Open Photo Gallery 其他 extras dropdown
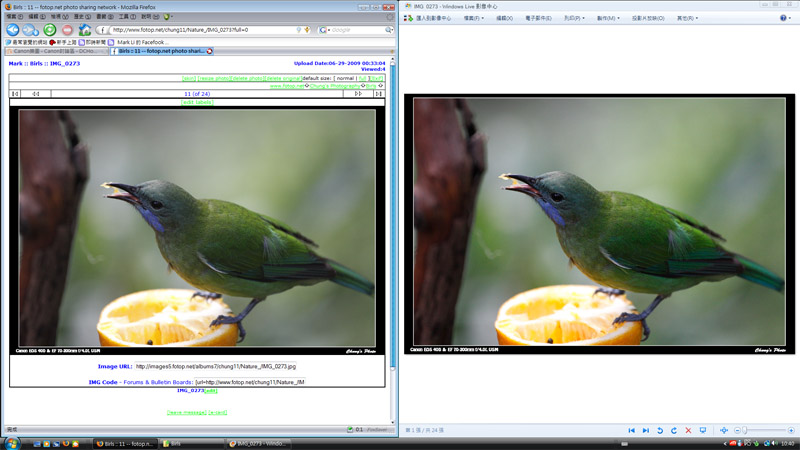Viewport: 800px width, 450px height. coord(687,18)
